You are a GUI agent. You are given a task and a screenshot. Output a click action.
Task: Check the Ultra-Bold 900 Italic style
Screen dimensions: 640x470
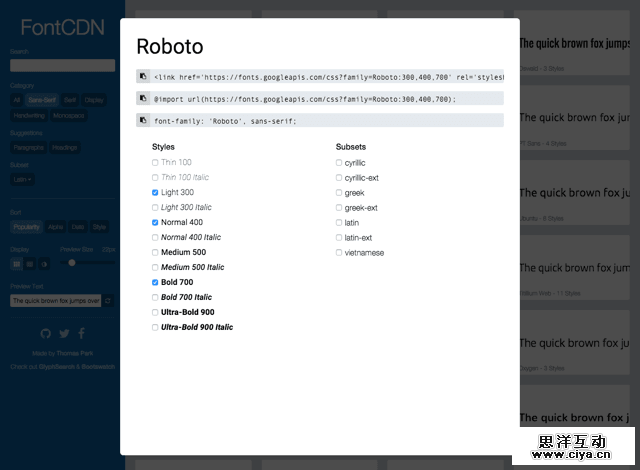(155, 327)
